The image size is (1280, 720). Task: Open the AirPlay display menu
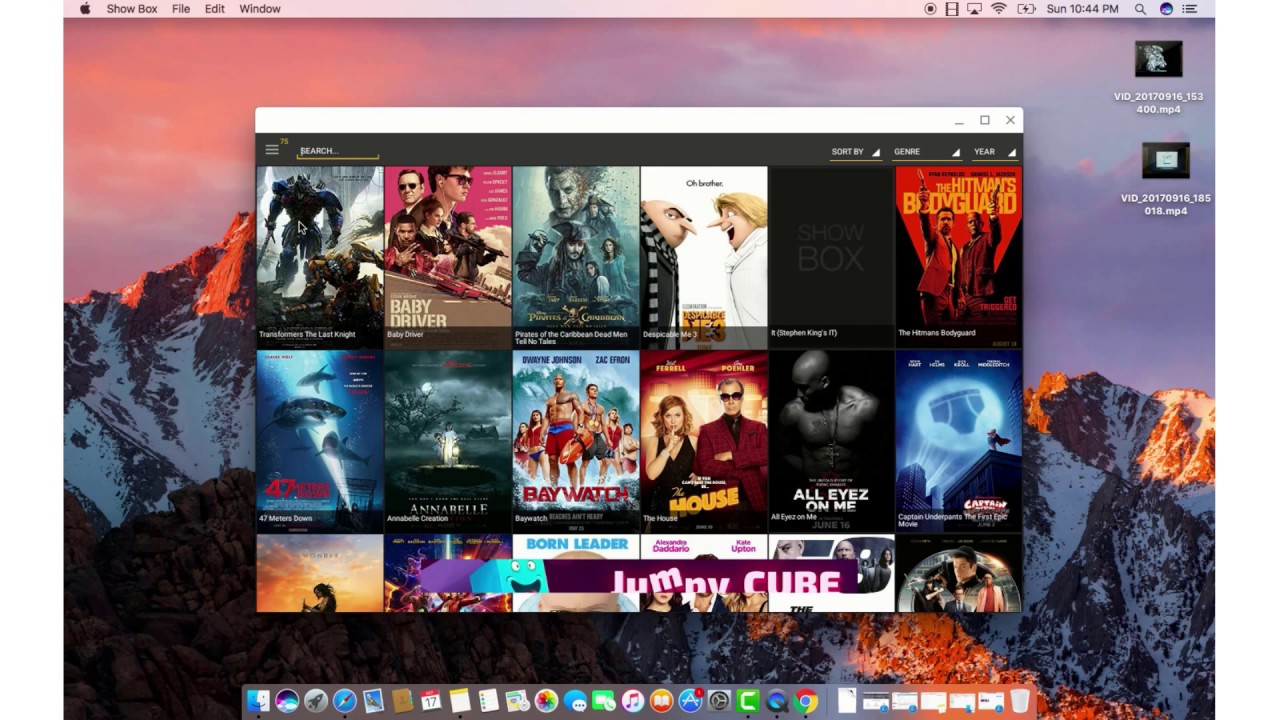pos(975,9)
